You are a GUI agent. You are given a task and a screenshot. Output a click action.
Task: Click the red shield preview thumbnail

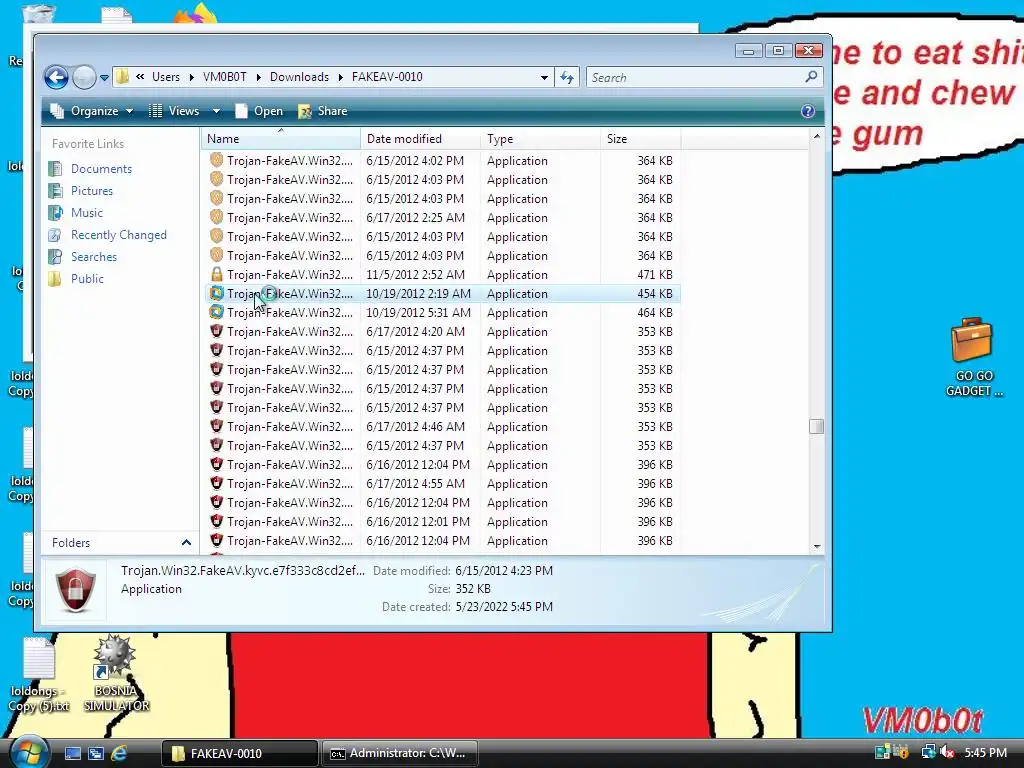click(x=76, y=588)
